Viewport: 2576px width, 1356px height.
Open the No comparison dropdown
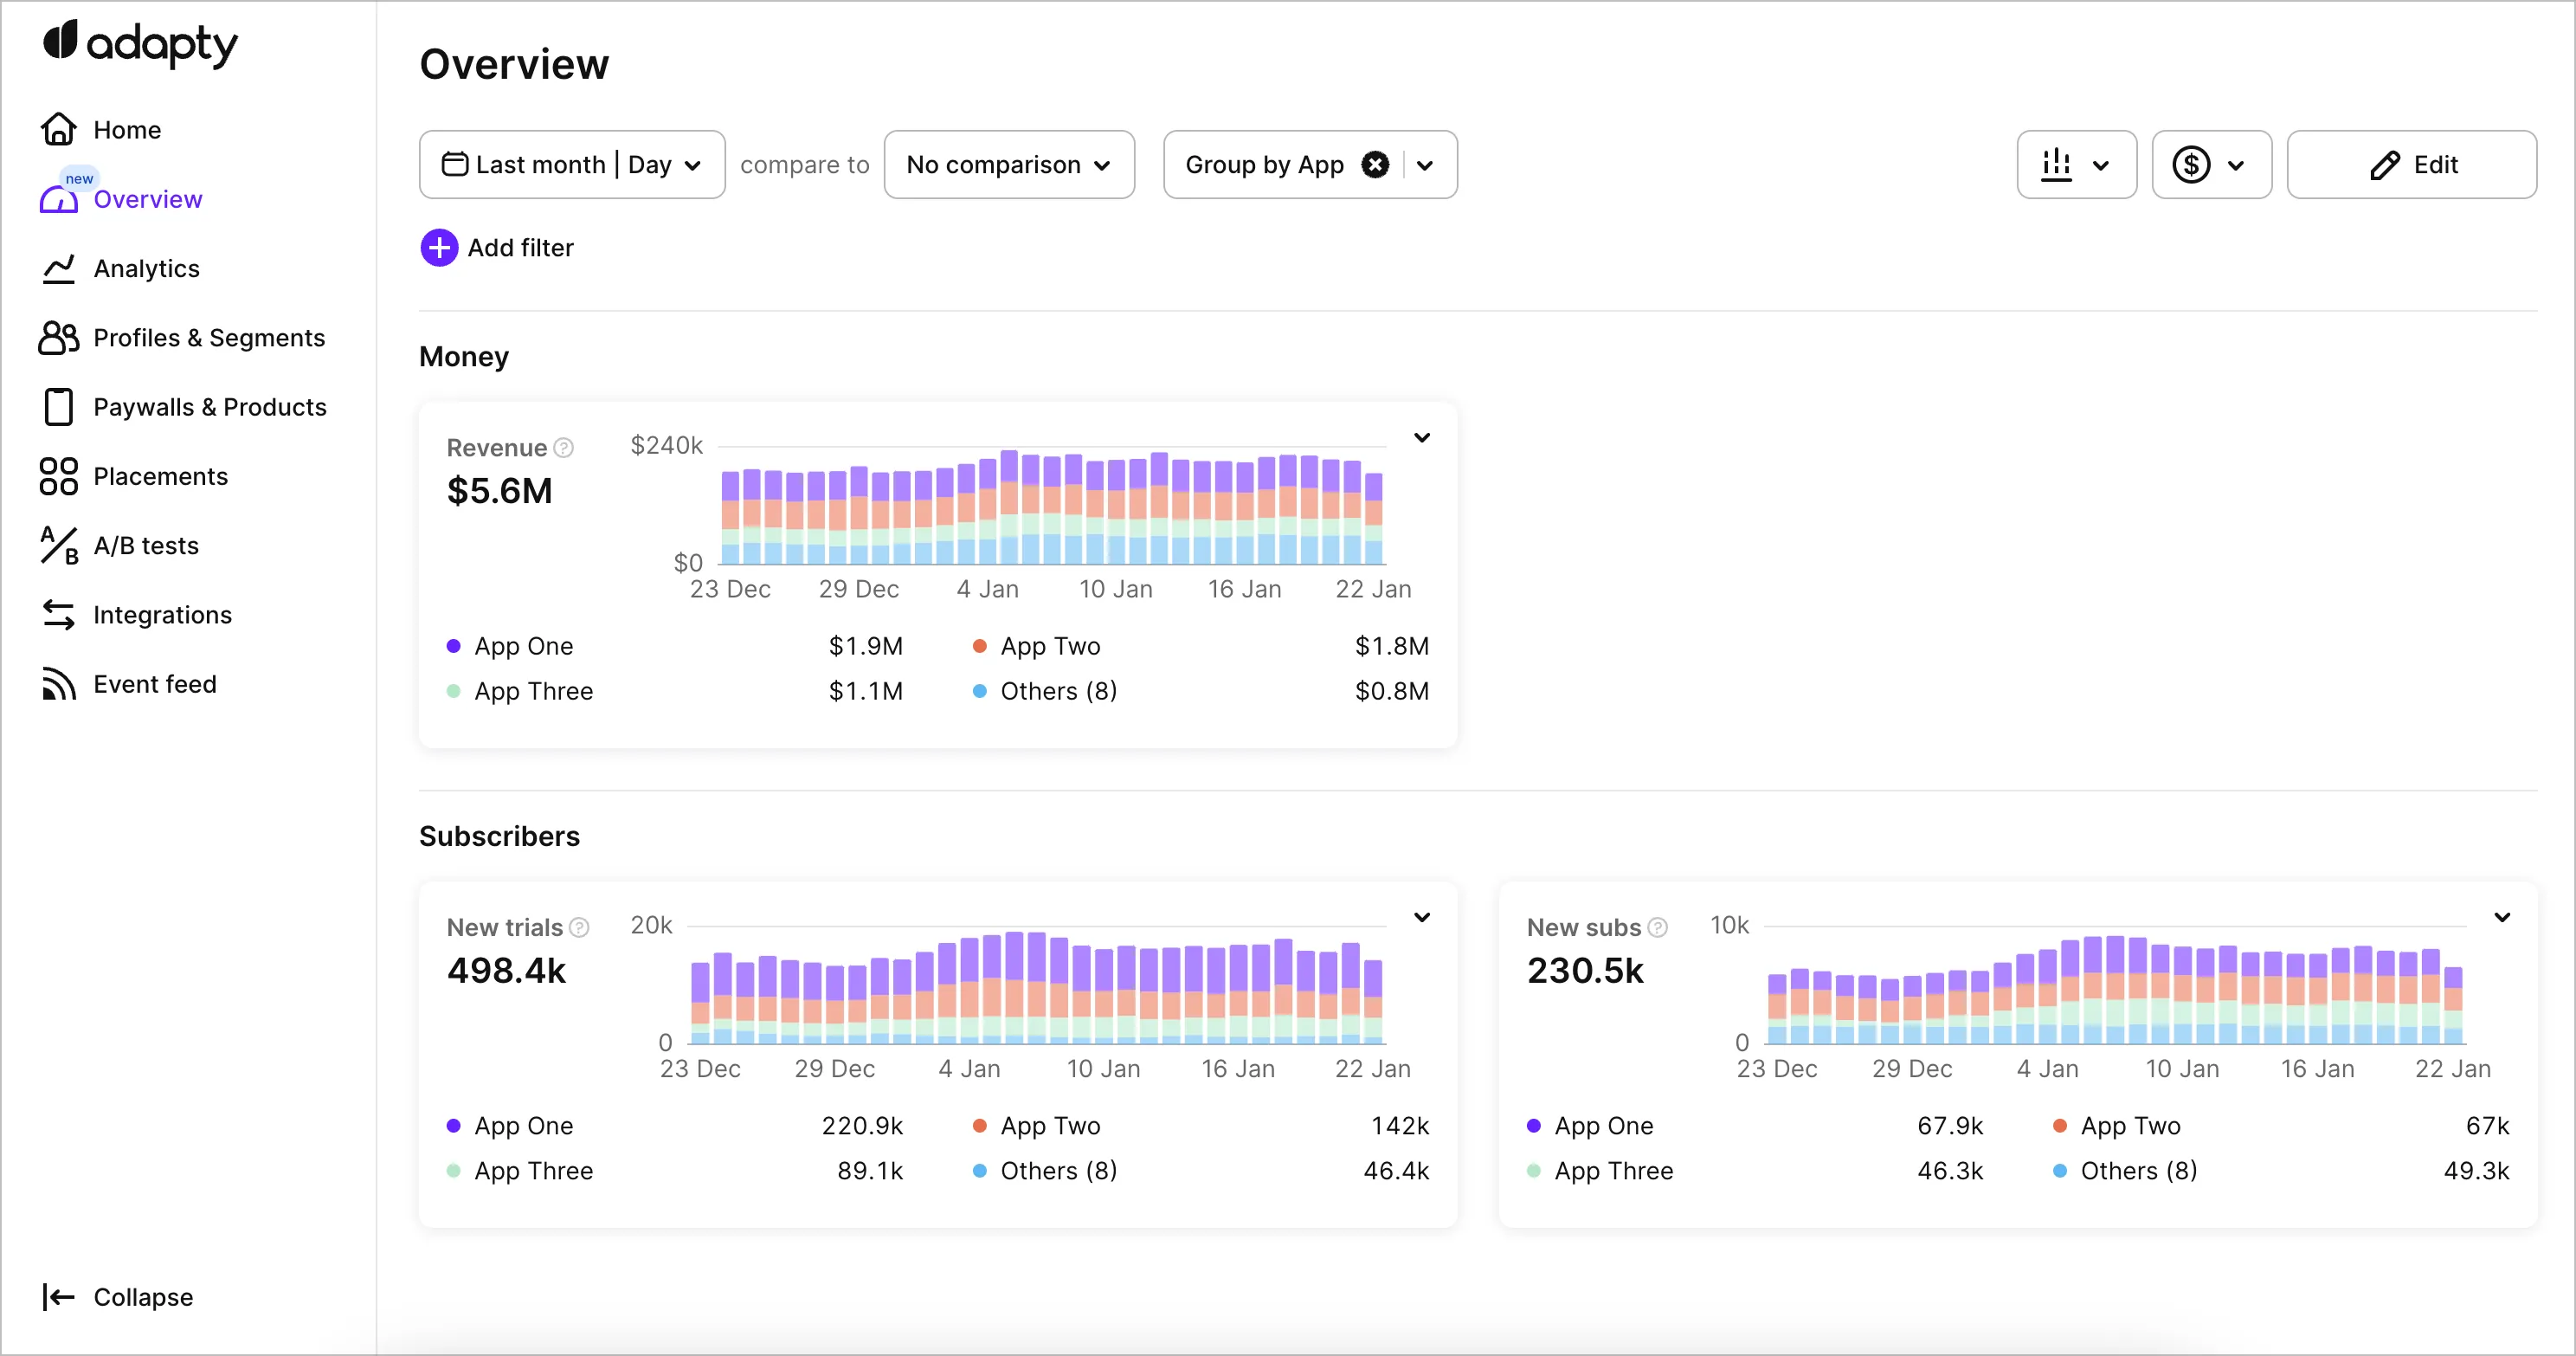[x=1008, y=164]
